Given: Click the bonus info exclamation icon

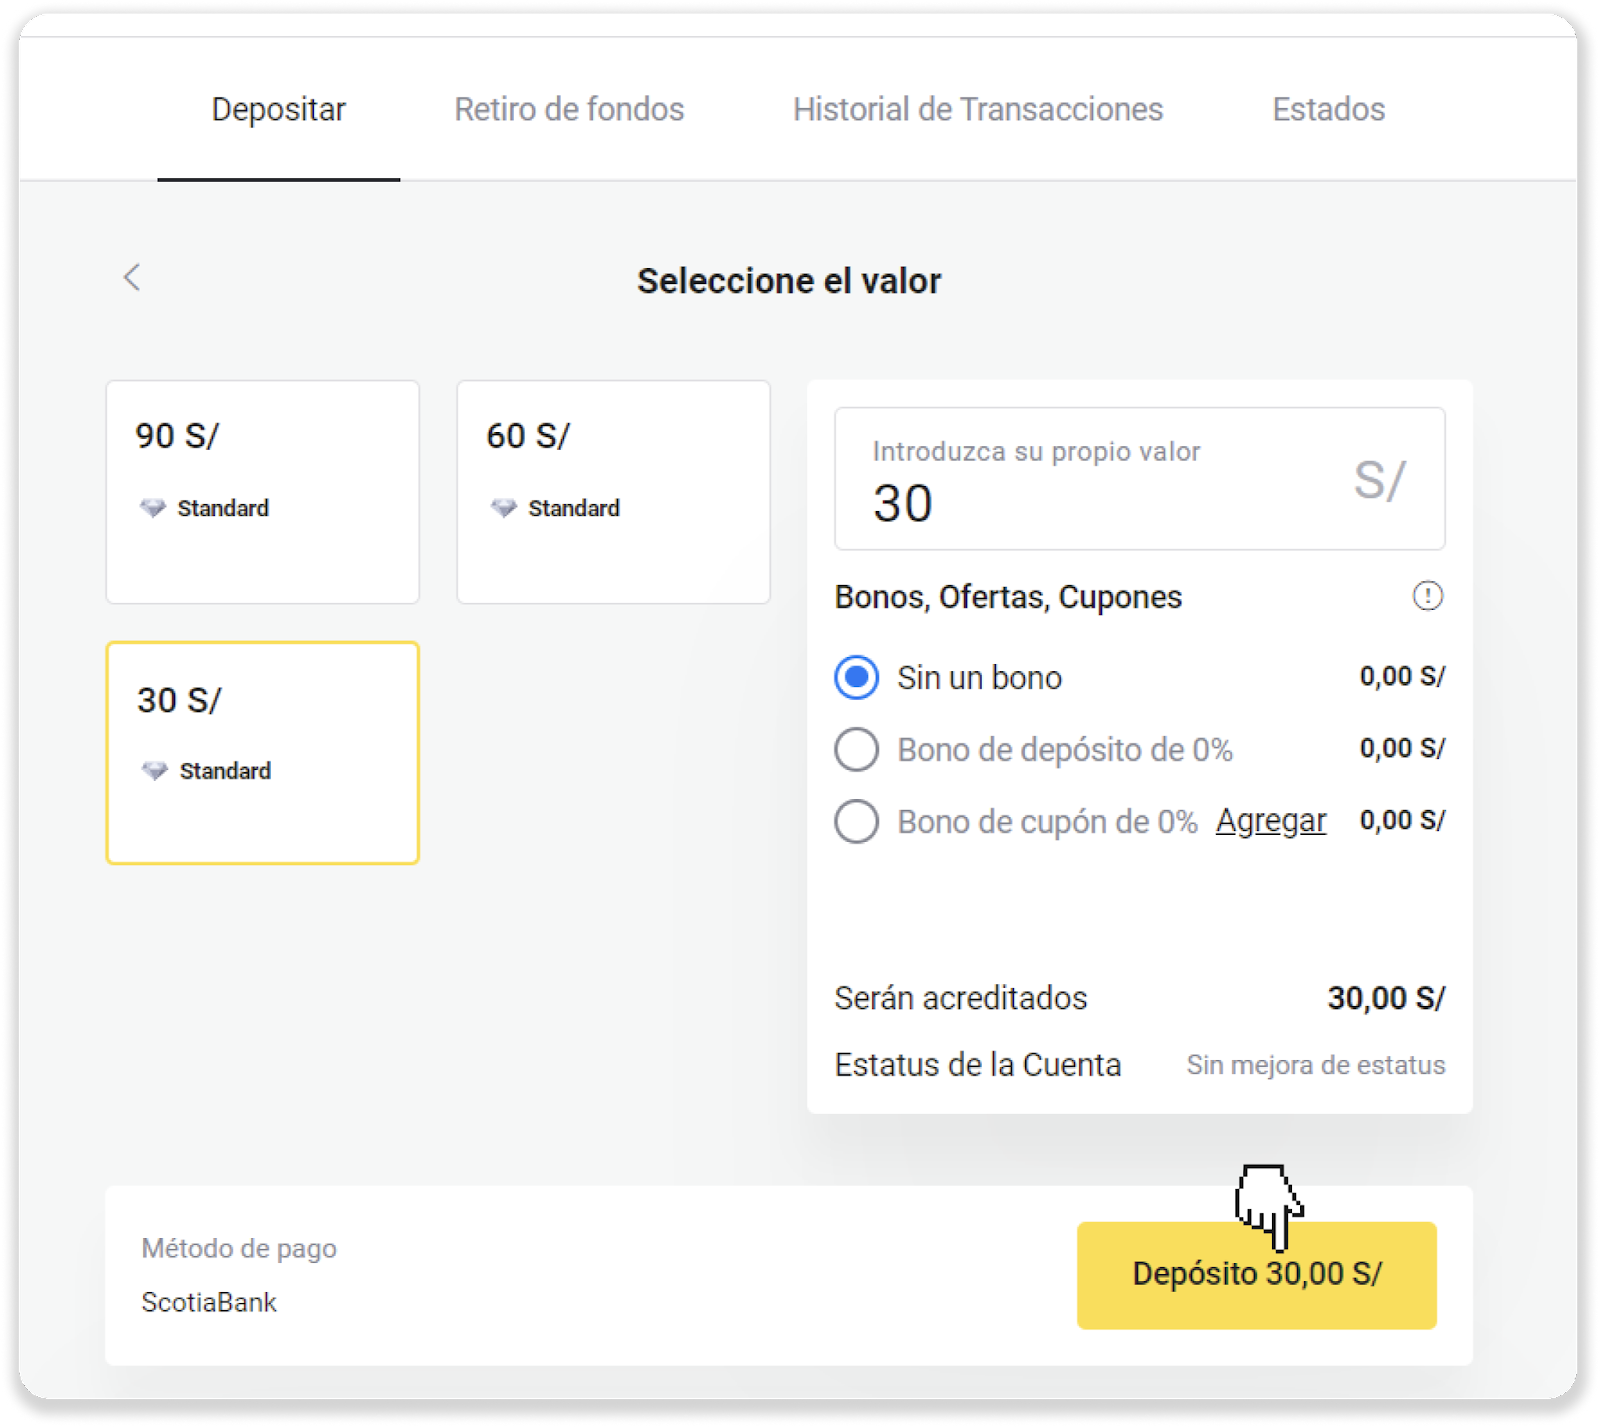Looking at the screenshot, I should [x=1427, y=596].
